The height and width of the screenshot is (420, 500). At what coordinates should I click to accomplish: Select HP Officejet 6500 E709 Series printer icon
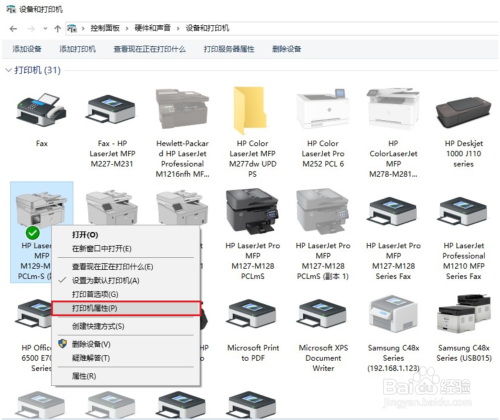tap(33, 313)
